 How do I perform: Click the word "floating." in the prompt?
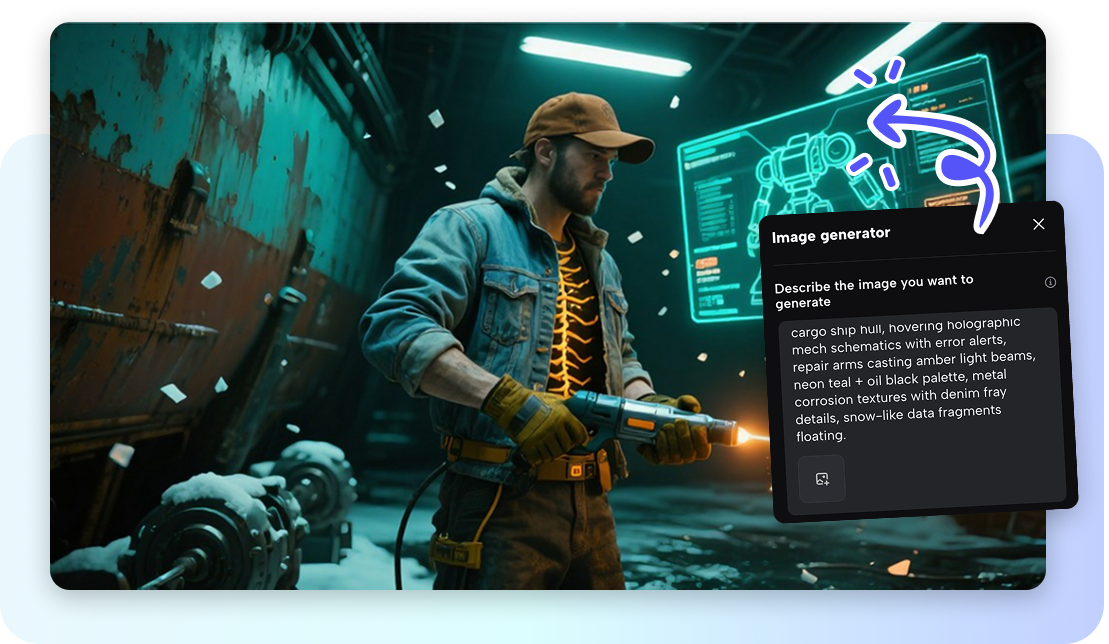[821, 437]
